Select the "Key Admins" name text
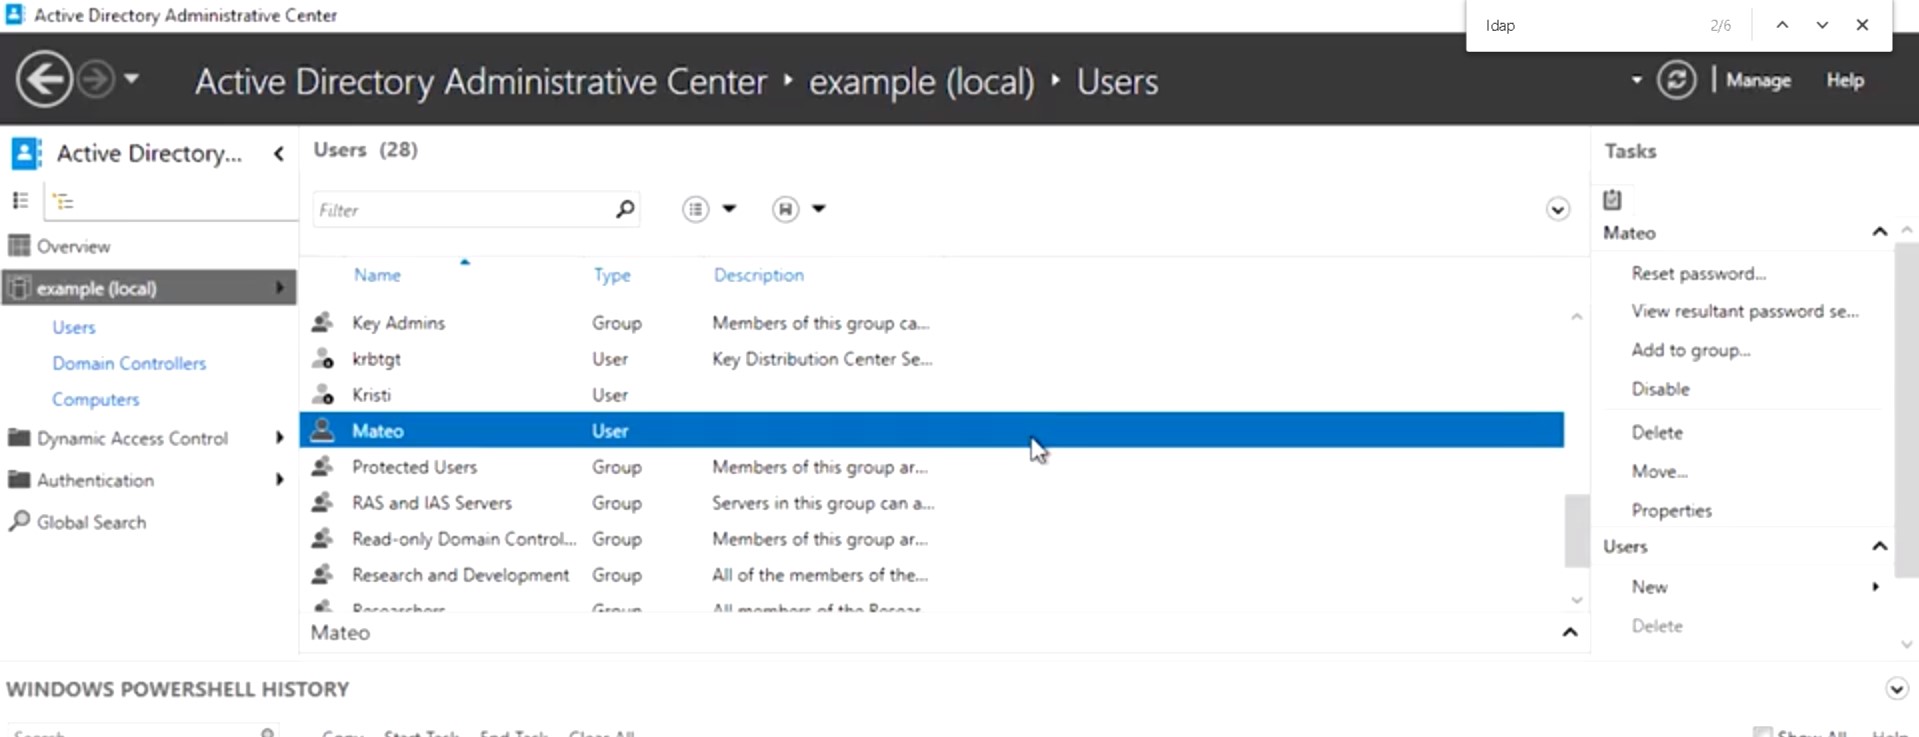Screen dimensions: 1919x737 [398, 323]
